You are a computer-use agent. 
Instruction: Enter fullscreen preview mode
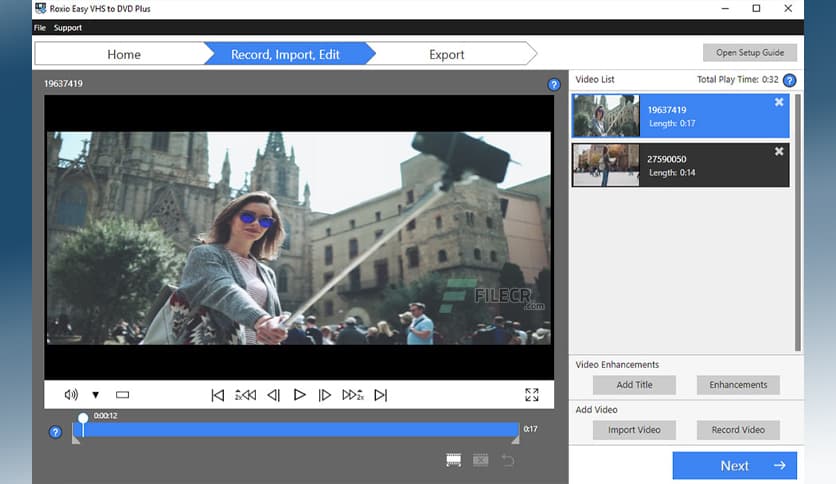click(532, 394)
